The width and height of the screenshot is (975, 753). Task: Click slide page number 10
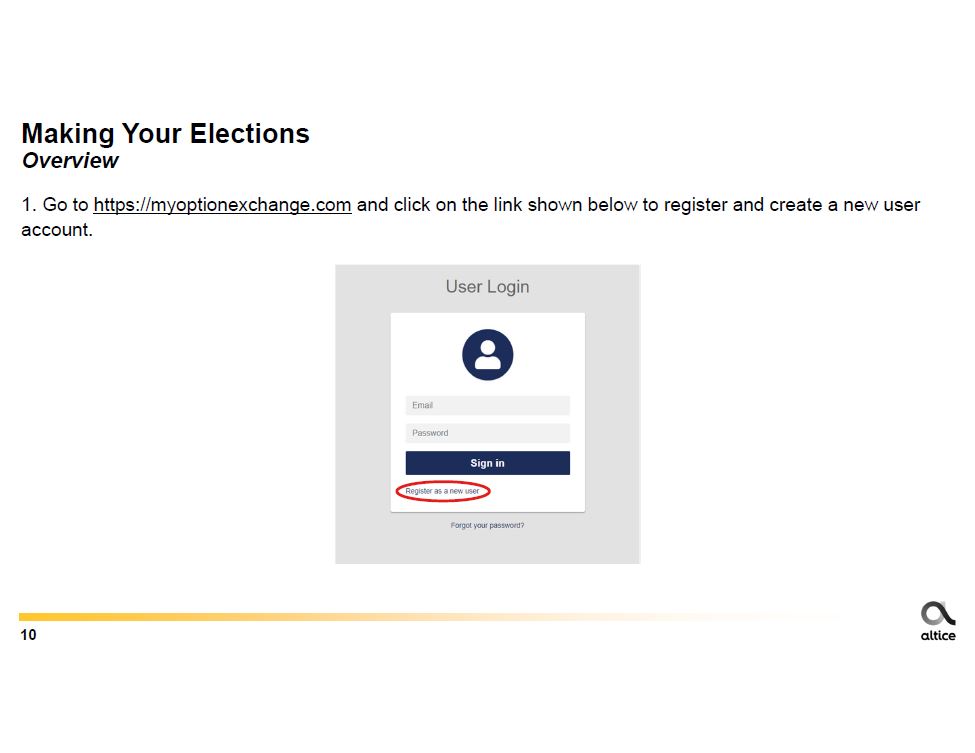pos(28,635)
